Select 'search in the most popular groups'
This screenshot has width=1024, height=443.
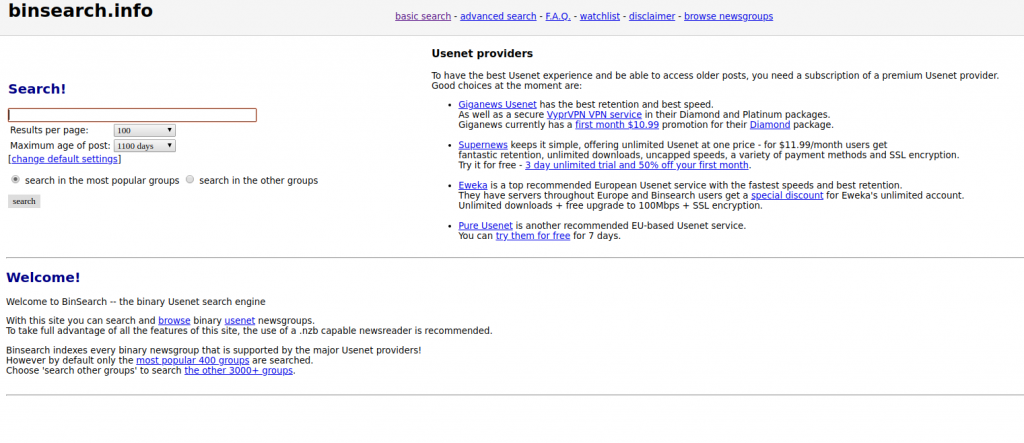tap(15, 180)
